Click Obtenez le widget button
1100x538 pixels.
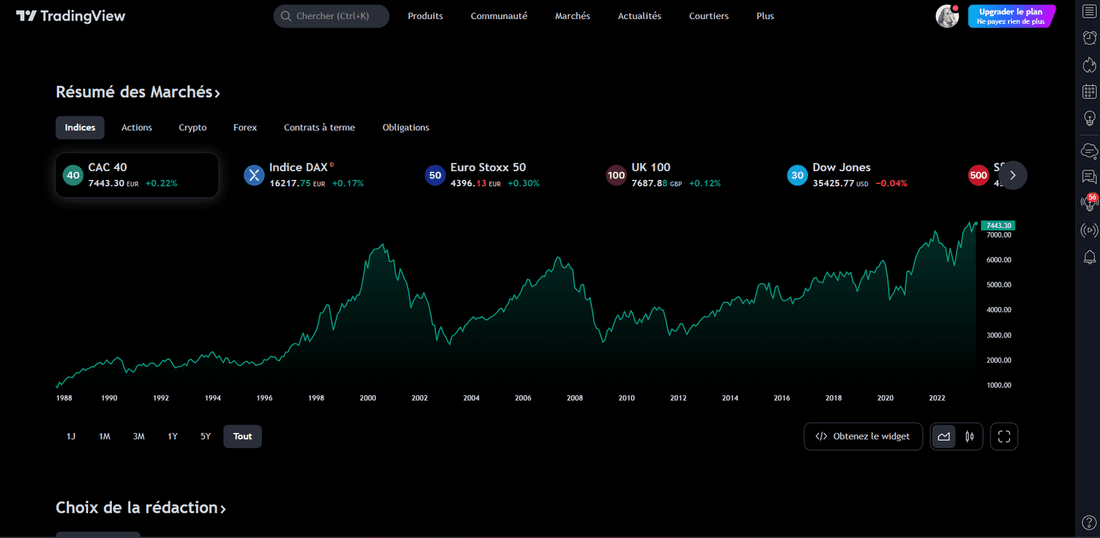point(863,436)
